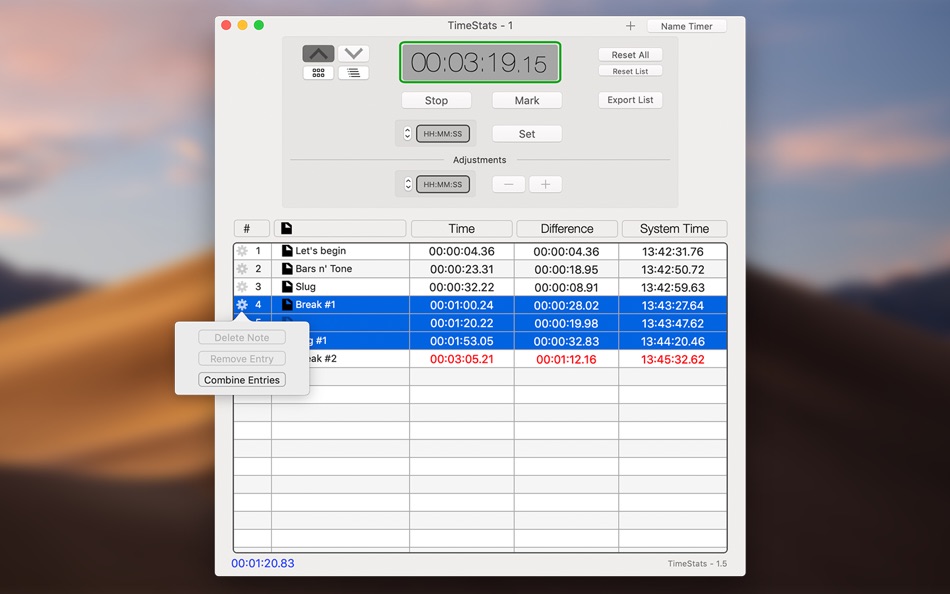Viewport: 950px width, 594px height.
Task: Select the Let's begin note text
Action: pyautogui.click(x=321, y=251)
